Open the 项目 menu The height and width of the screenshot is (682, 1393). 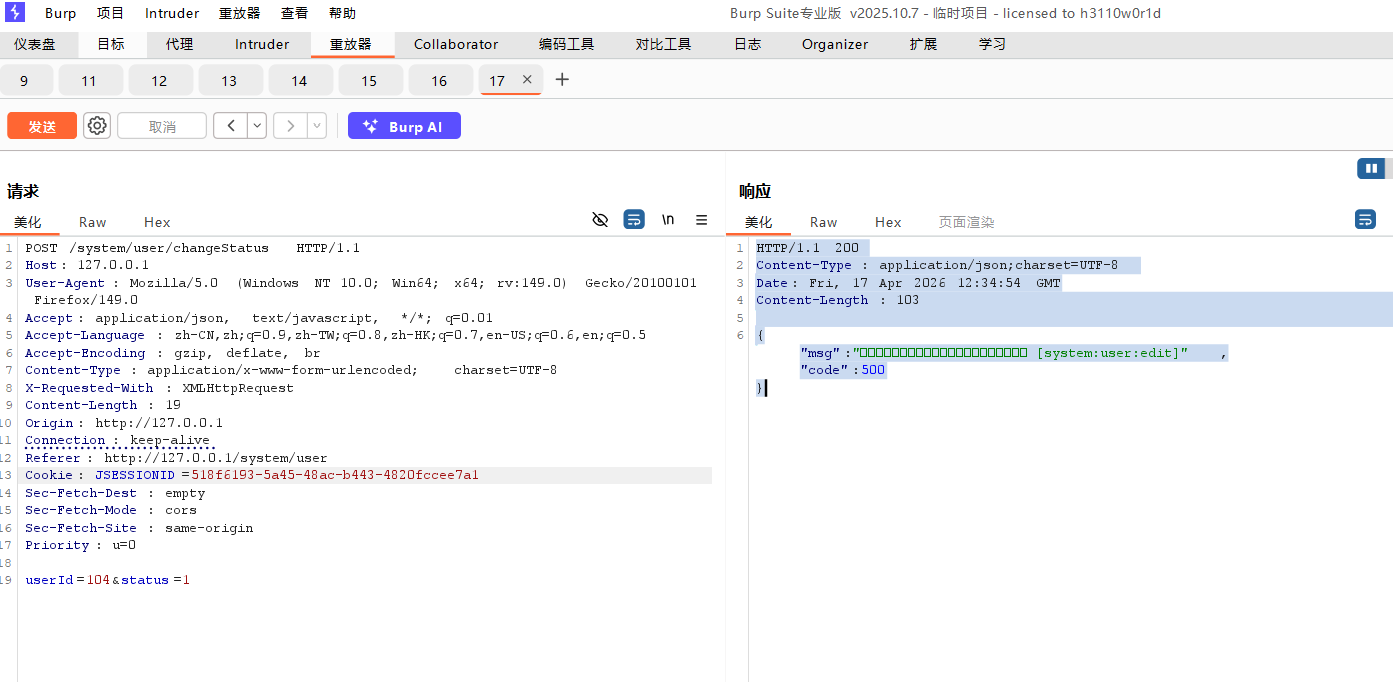(111, 13)
